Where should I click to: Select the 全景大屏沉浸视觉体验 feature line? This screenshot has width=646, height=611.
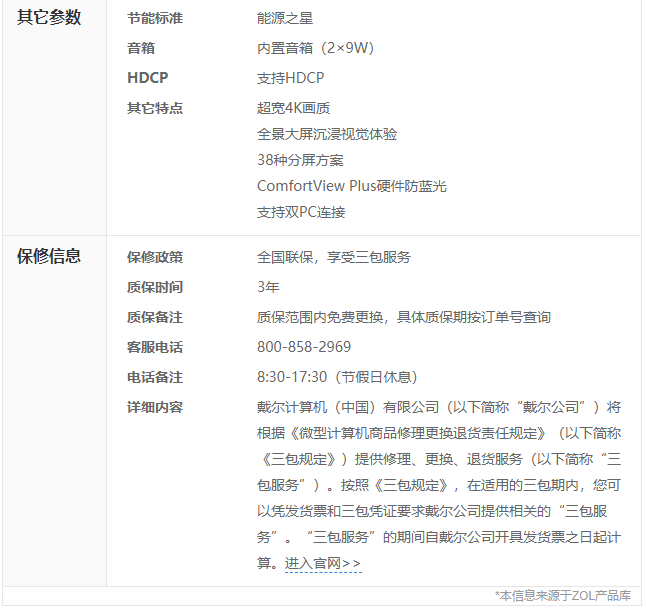[x=327, y=134]
